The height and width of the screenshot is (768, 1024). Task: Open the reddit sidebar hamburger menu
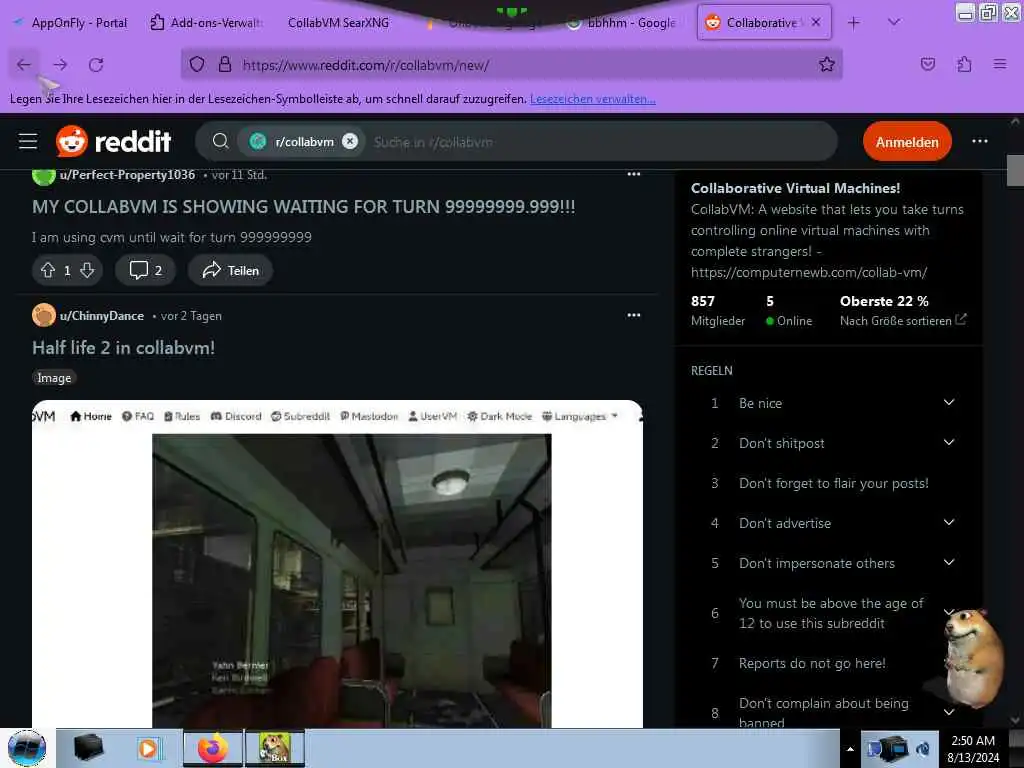27,141
